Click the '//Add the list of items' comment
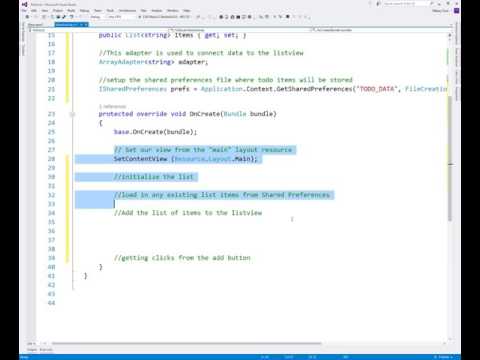This screenshot has width=480, height=360. click(188, 213)
